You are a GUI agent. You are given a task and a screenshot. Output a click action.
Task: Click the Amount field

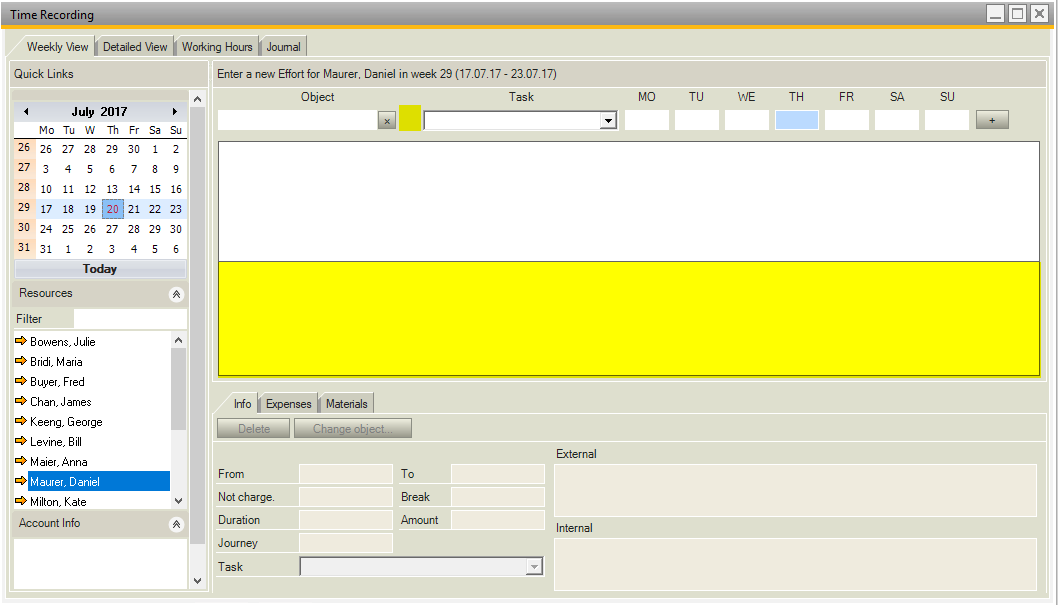point(498,519)
